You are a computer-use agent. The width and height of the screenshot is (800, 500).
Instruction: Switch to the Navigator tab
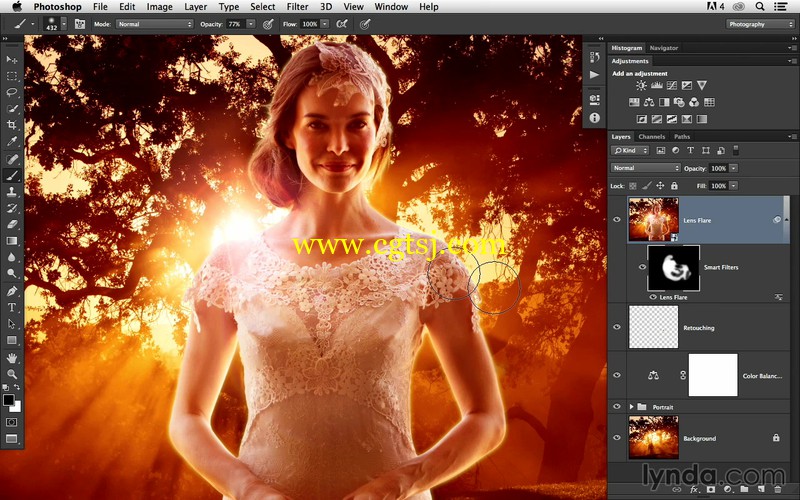click(x=663, y=47)
